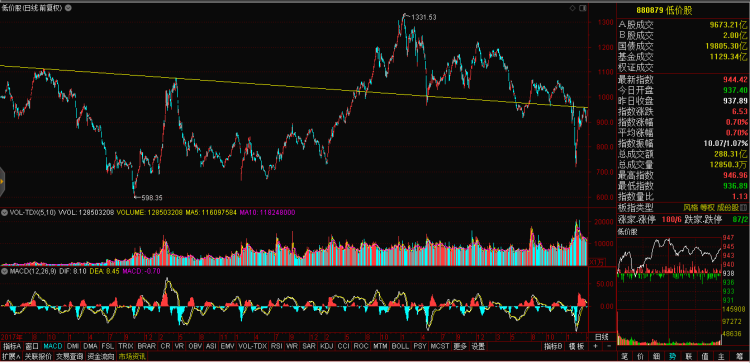Pick the WR indicator
Image resolution: width=750 pixels, height=363 pixels.
[x=292, y=346]
